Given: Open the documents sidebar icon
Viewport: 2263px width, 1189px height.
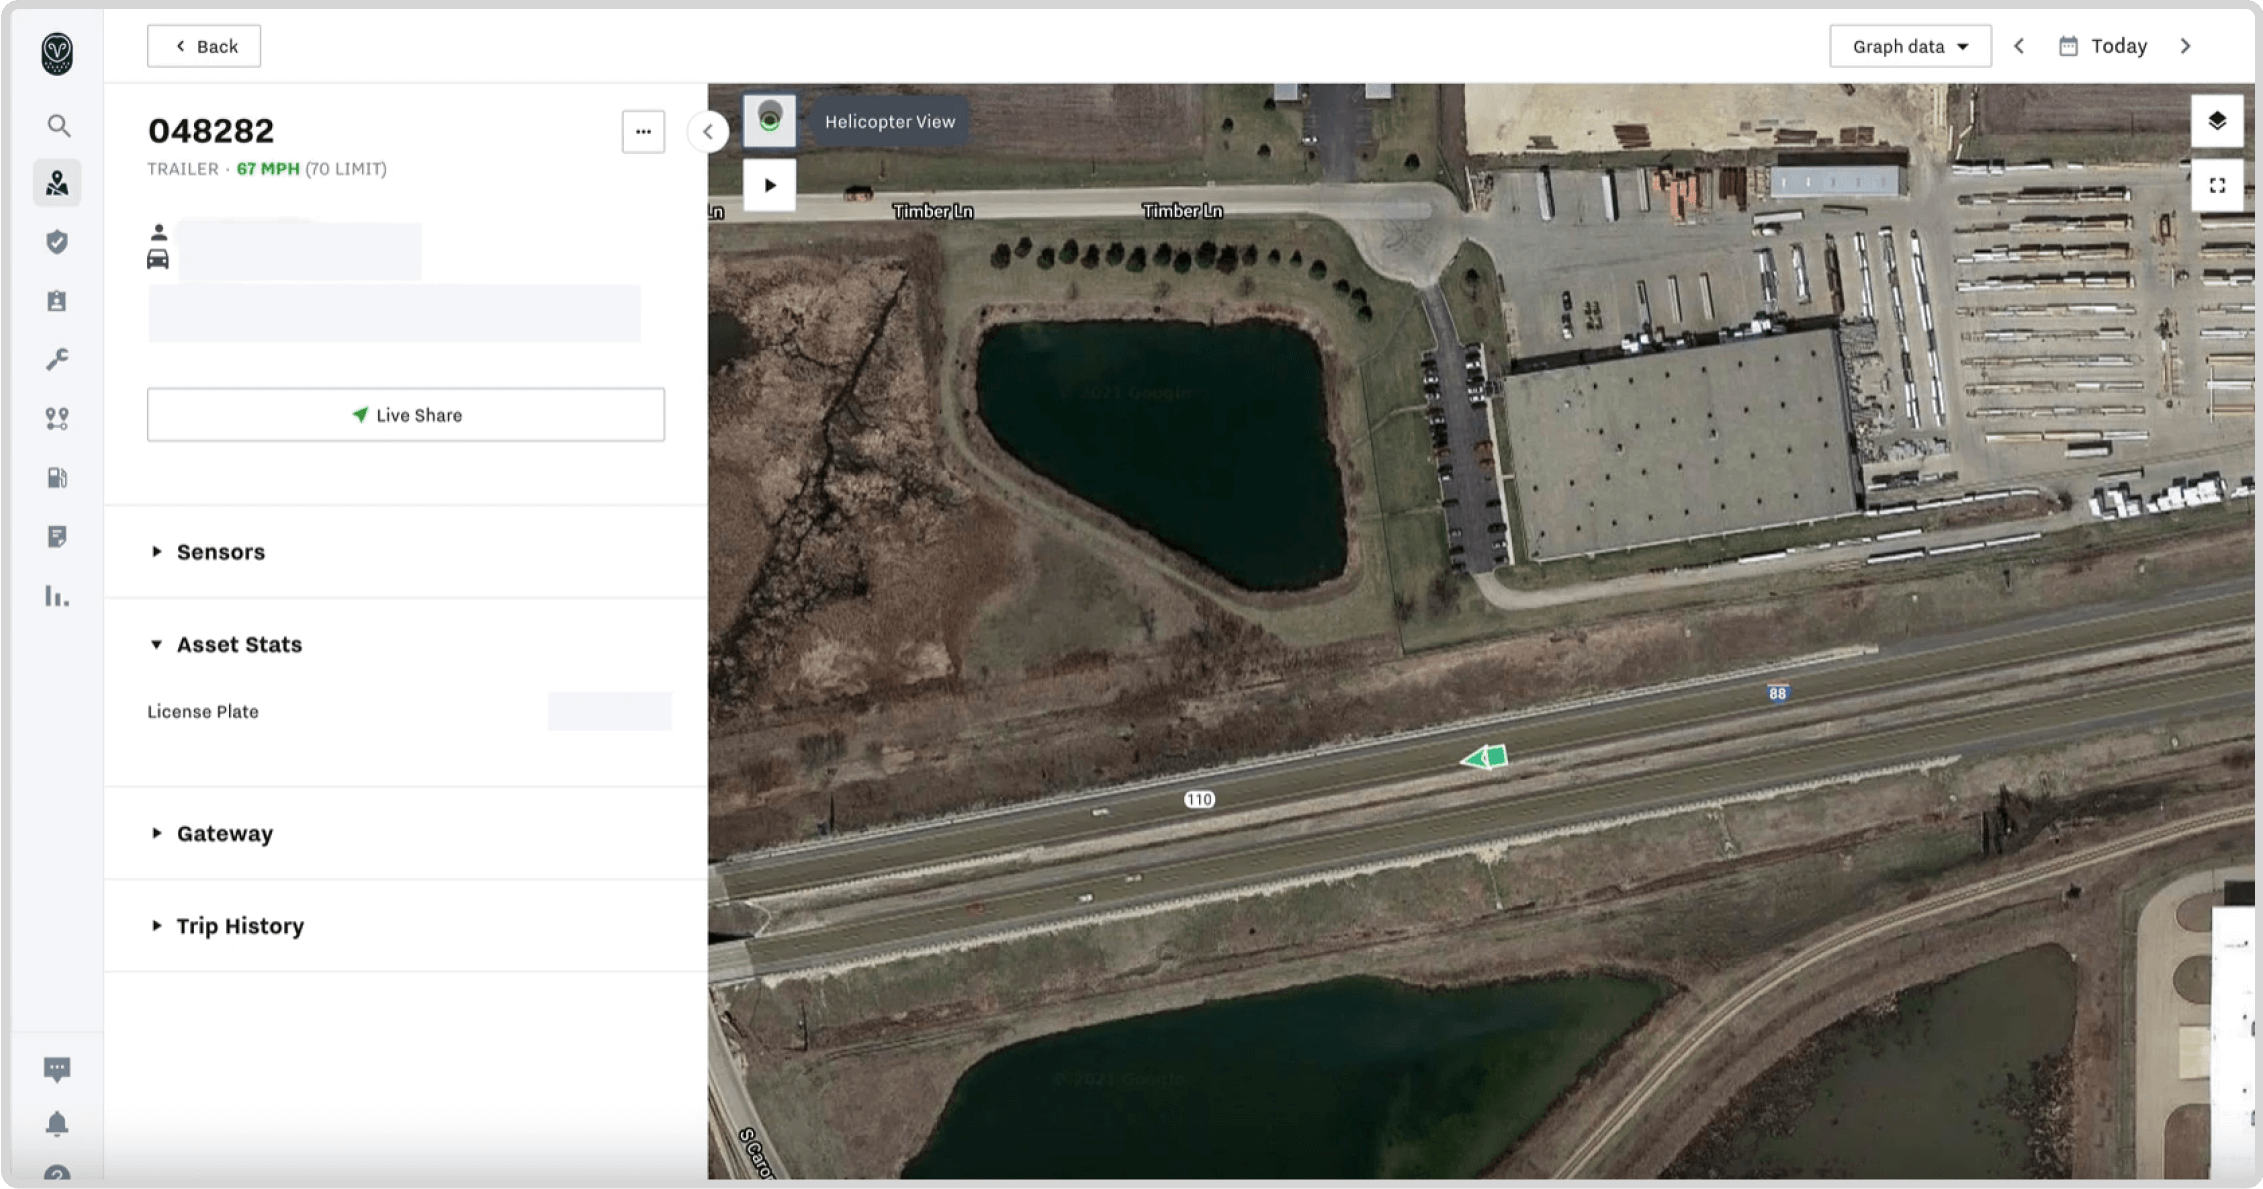Looking at the screenshot, I should tap(57, 537).
